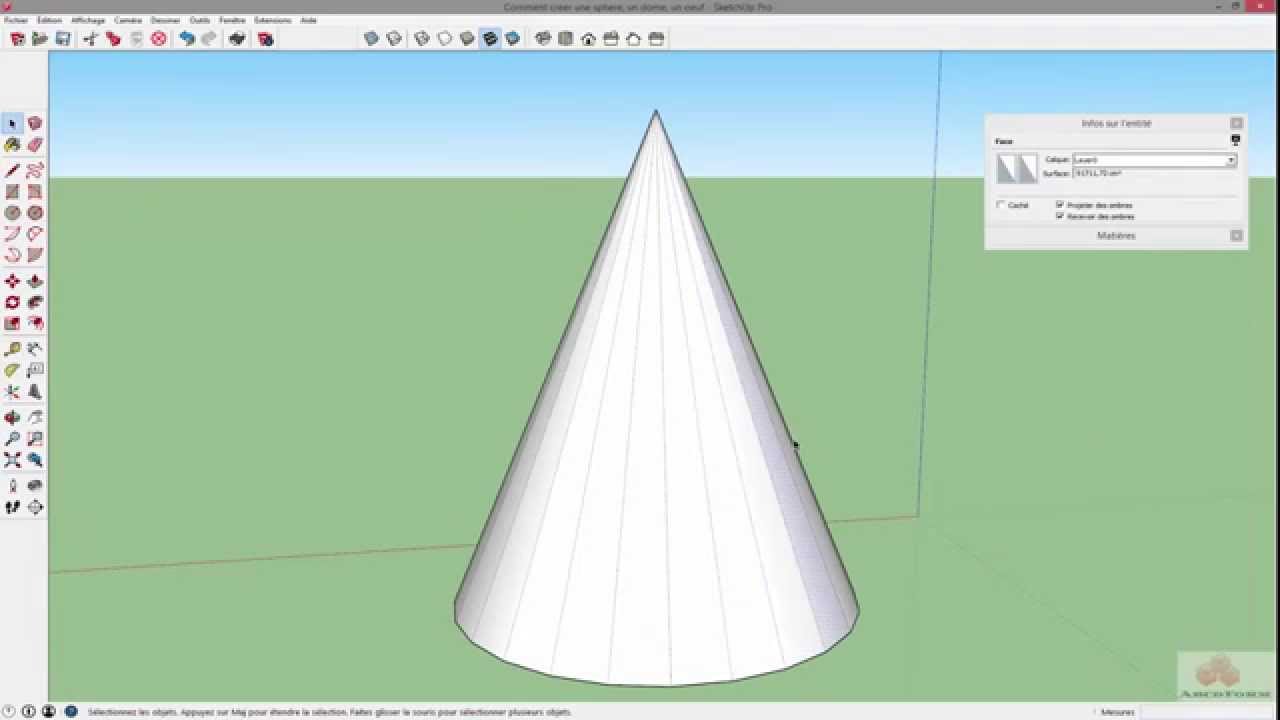Select the Pie arc tool
The image size is (1280, 720).
[x=35, y=255]
